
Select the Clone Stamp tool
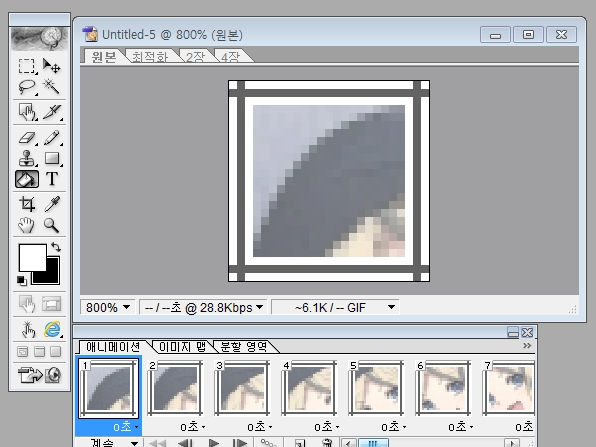point(27,158)
